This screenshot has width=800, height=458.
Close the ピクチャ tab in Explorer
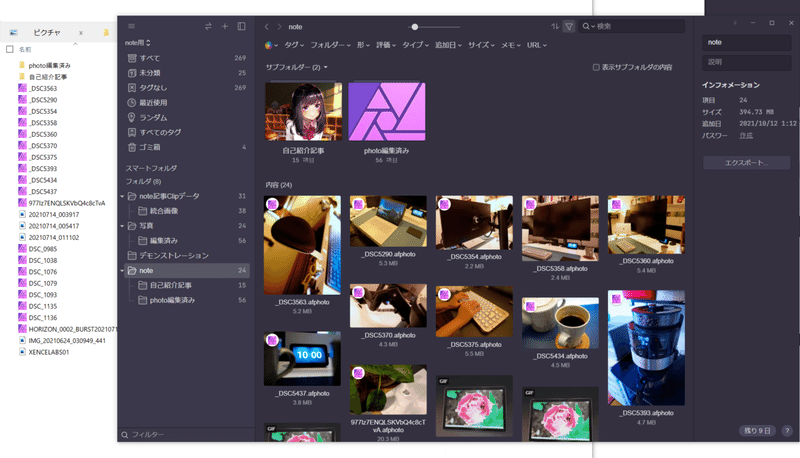coord(81,33)
